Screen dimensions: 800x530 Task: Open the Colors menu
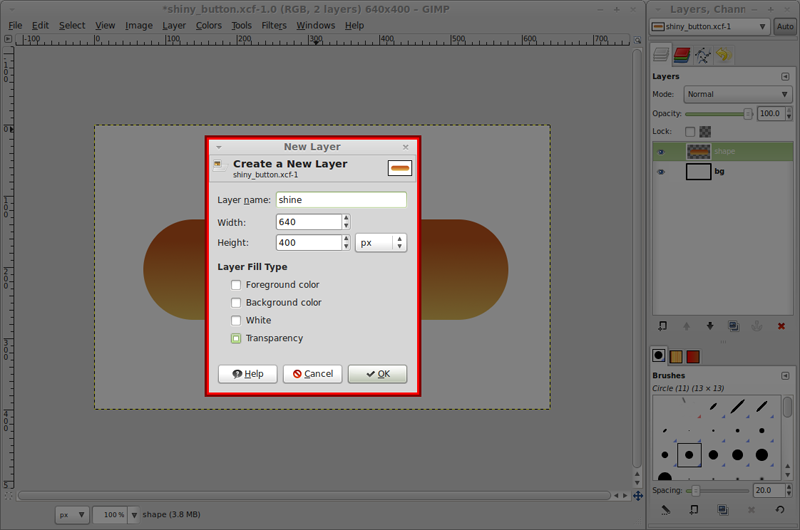point(209,26)
